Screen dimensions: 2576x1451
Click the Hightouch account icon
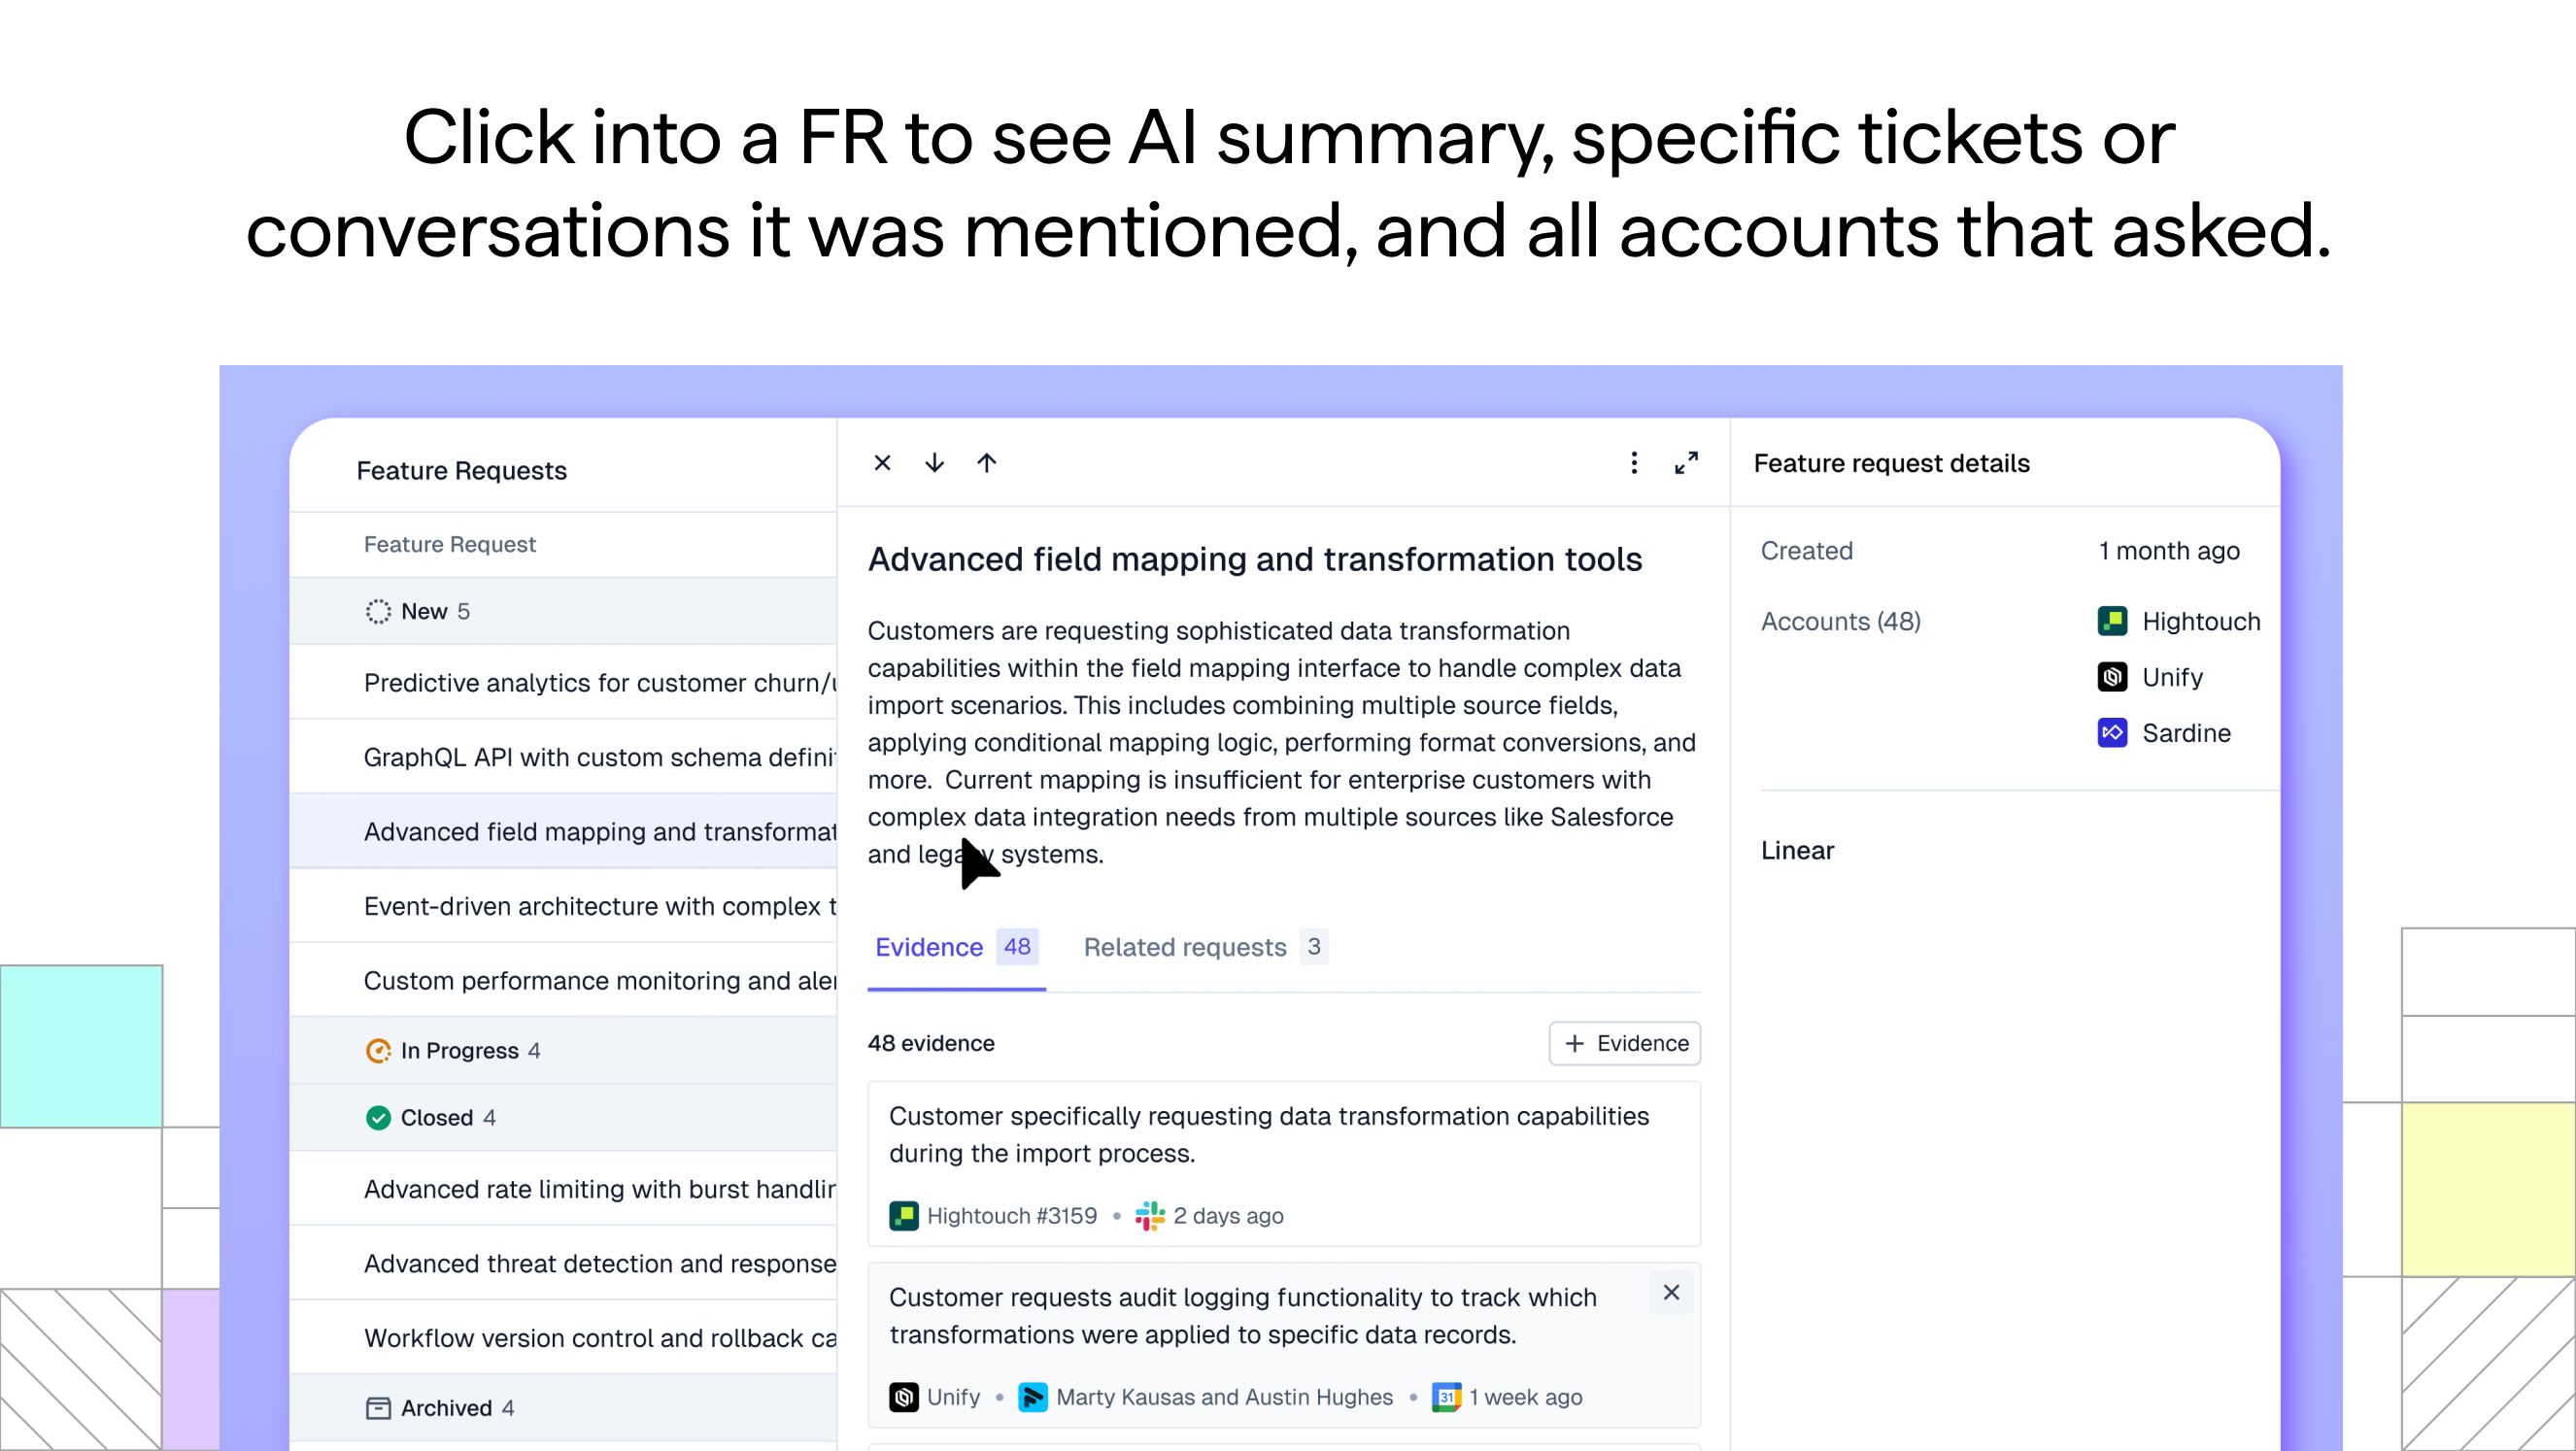(2112, 620)
